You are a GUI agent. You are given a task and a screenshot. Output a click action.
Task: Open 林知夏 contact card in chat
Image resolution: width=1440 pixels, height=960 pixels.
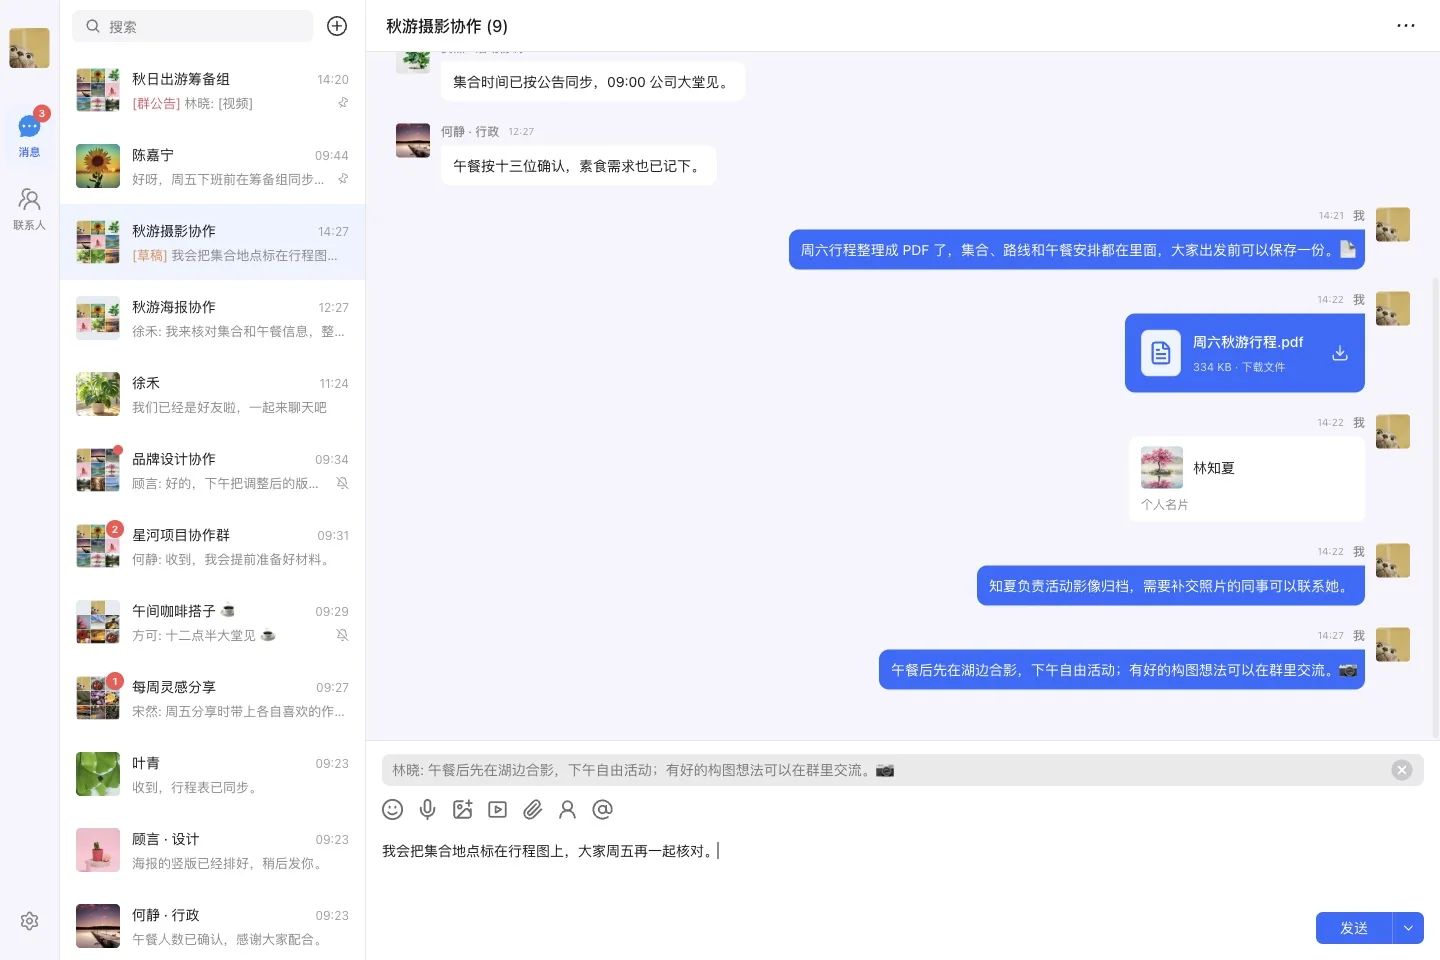click(1246, 478)
